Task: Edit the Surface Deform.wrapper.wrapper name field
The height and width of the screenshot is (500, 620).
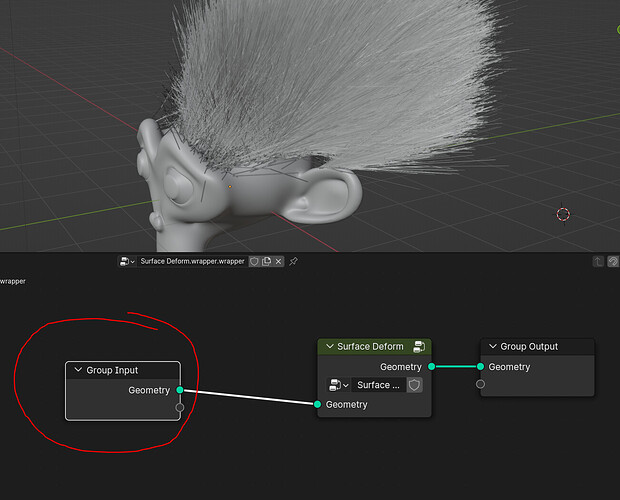Action: coord(193,262)
